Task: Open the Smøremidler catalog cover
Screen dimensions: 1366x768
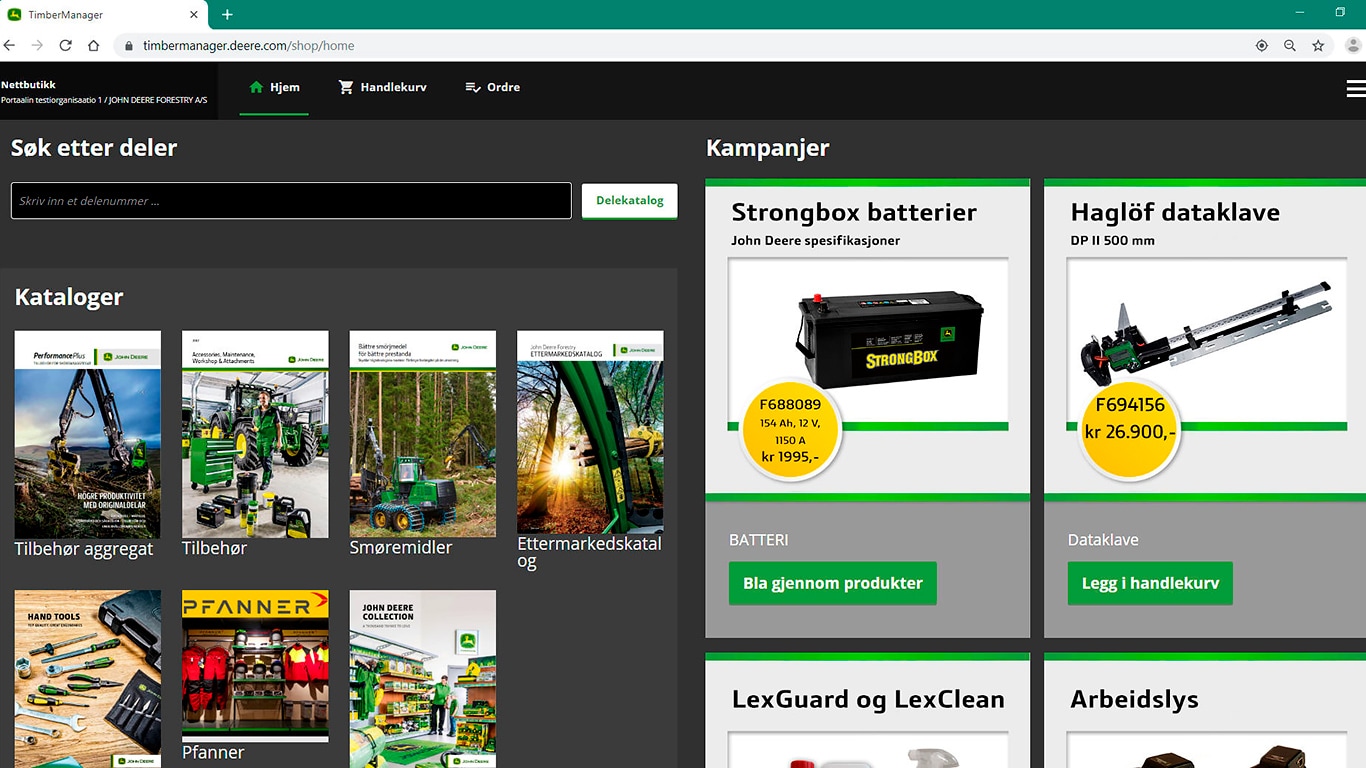Action: click(x=423, y=434)
